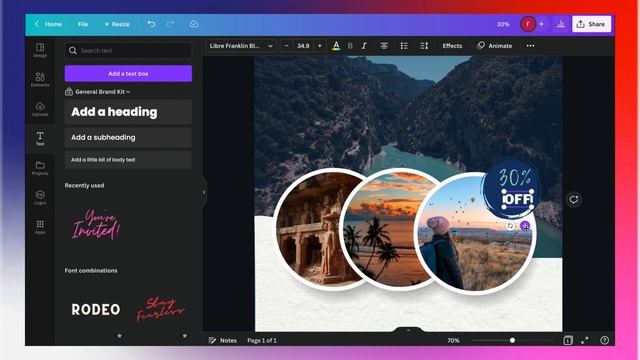Open the Elements panel
Screen dimensions: 640x360
40,79
